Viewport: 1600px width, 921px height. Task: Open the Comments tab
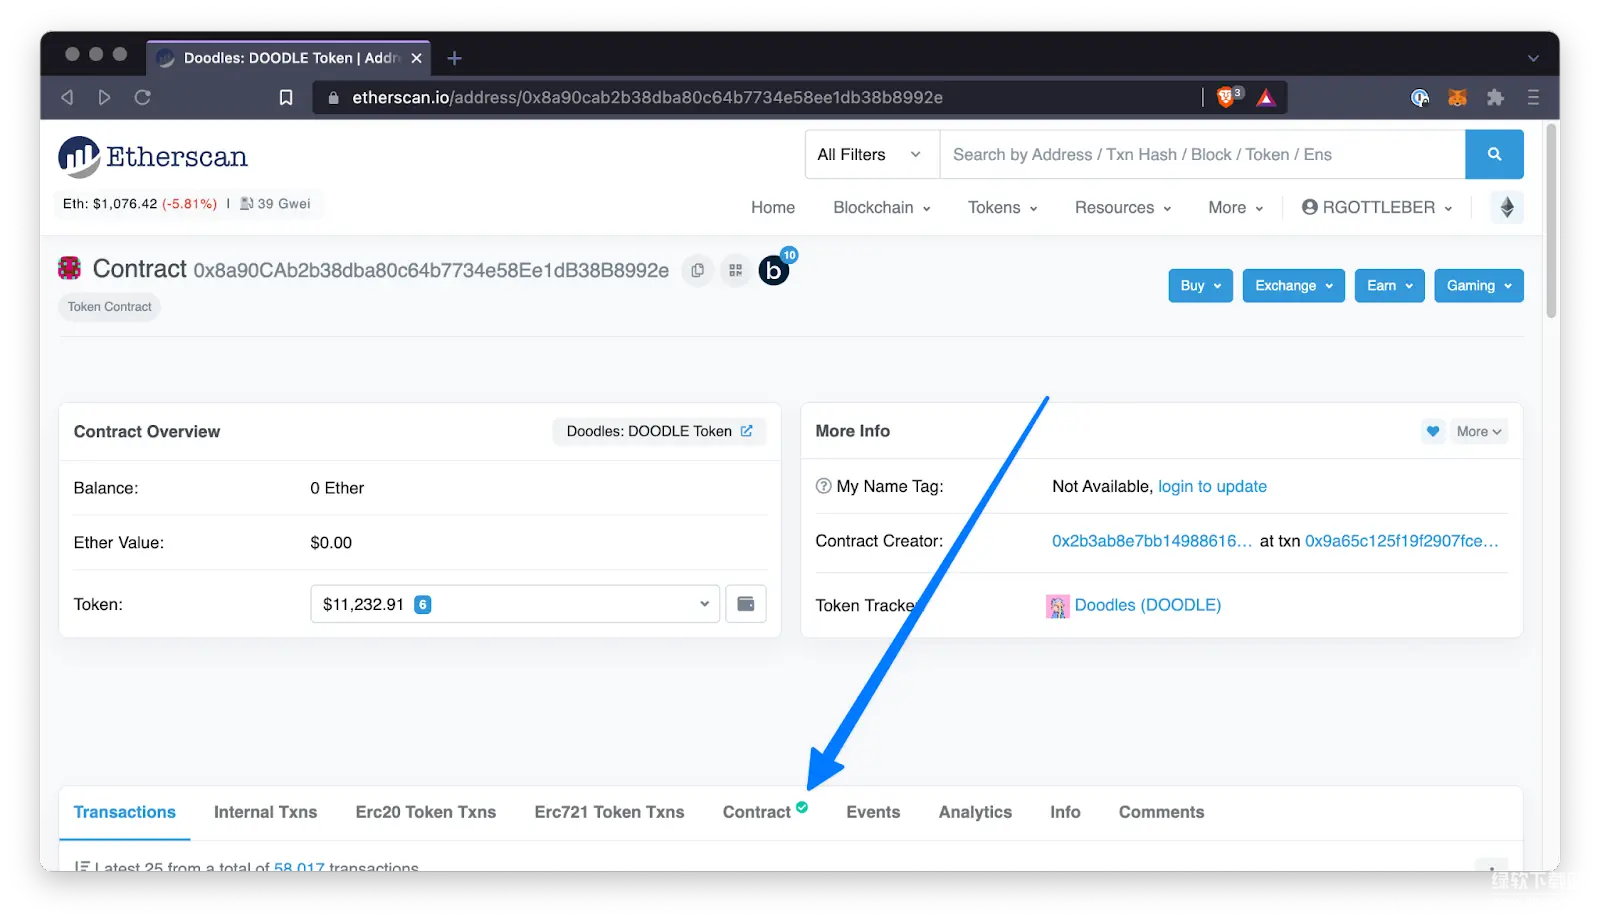click(1161, 812)
